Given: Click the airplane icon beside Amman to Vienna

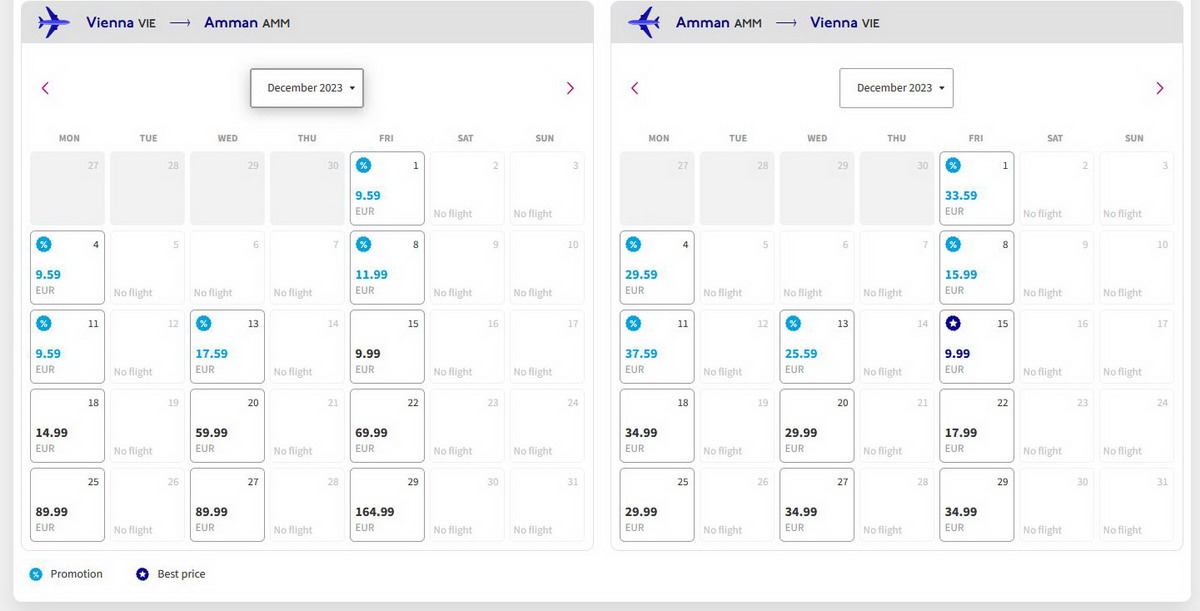Looking at the screenshot, I should [645, 22].
